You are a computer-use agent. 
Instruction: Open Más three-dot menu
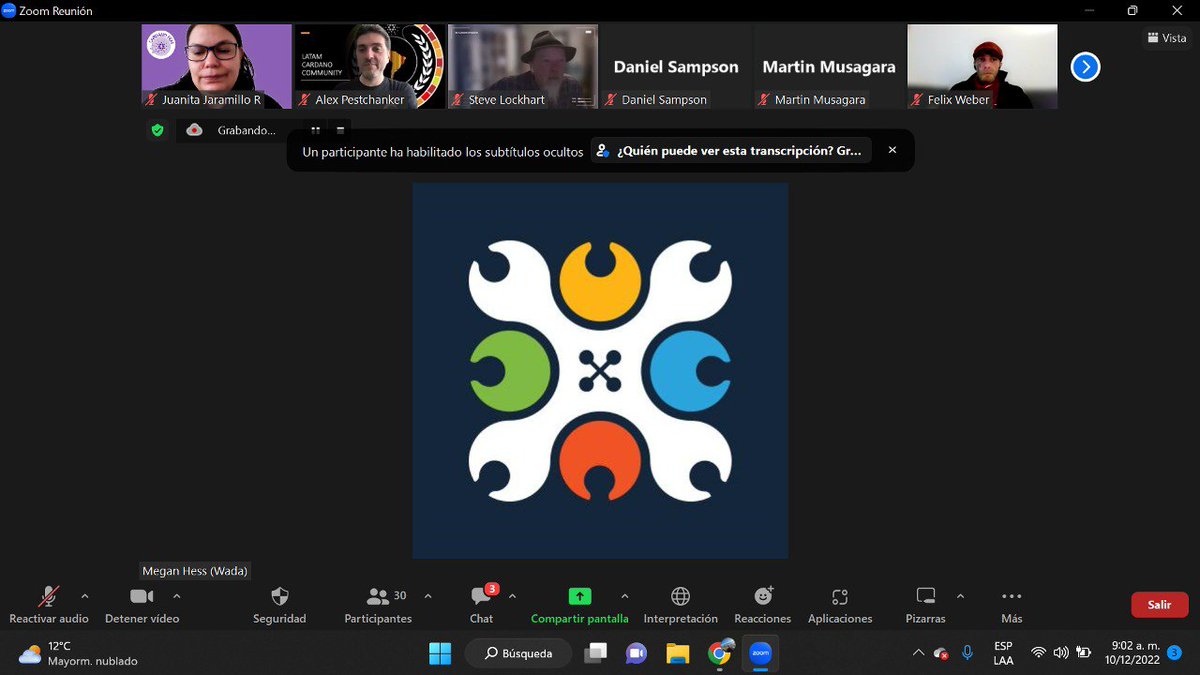click(x=1012, y=605)
